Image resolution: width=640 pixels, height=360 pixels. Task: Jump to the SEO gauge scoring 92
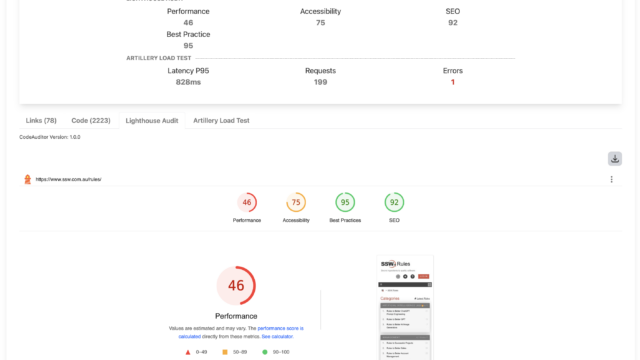[394, 208]
